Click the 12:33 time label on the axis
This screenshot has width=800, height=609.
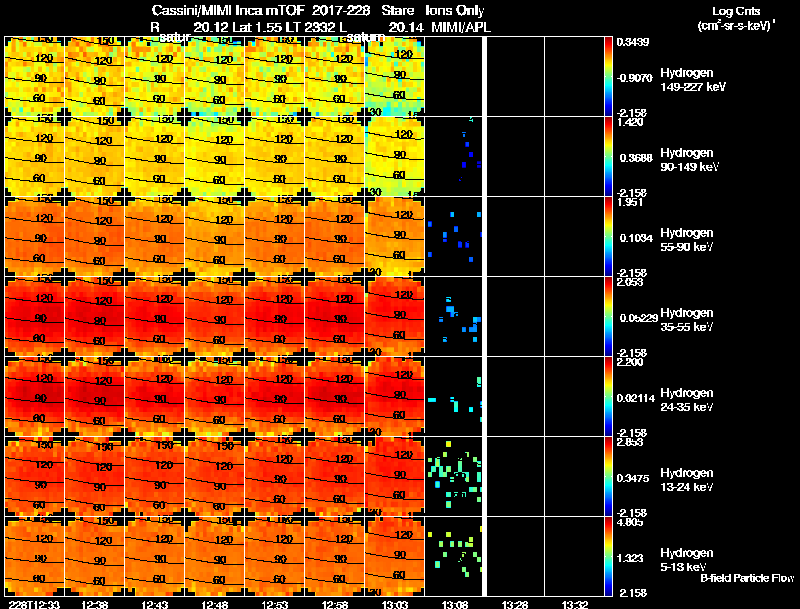[x=34, y=604]
